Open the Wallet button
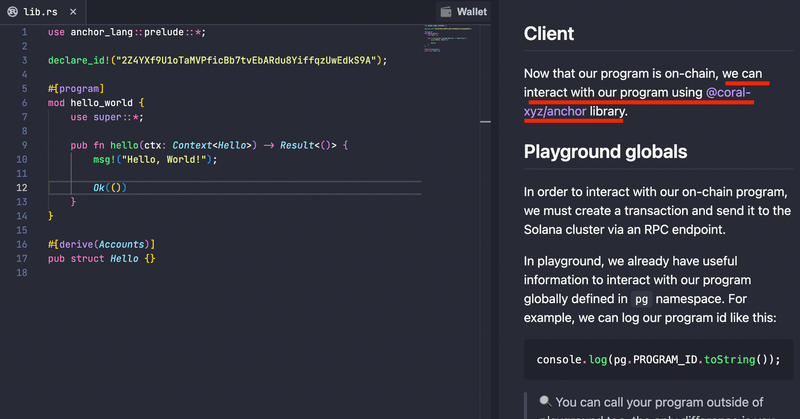This screenshot has width=800, height=419. coord(463,12)
